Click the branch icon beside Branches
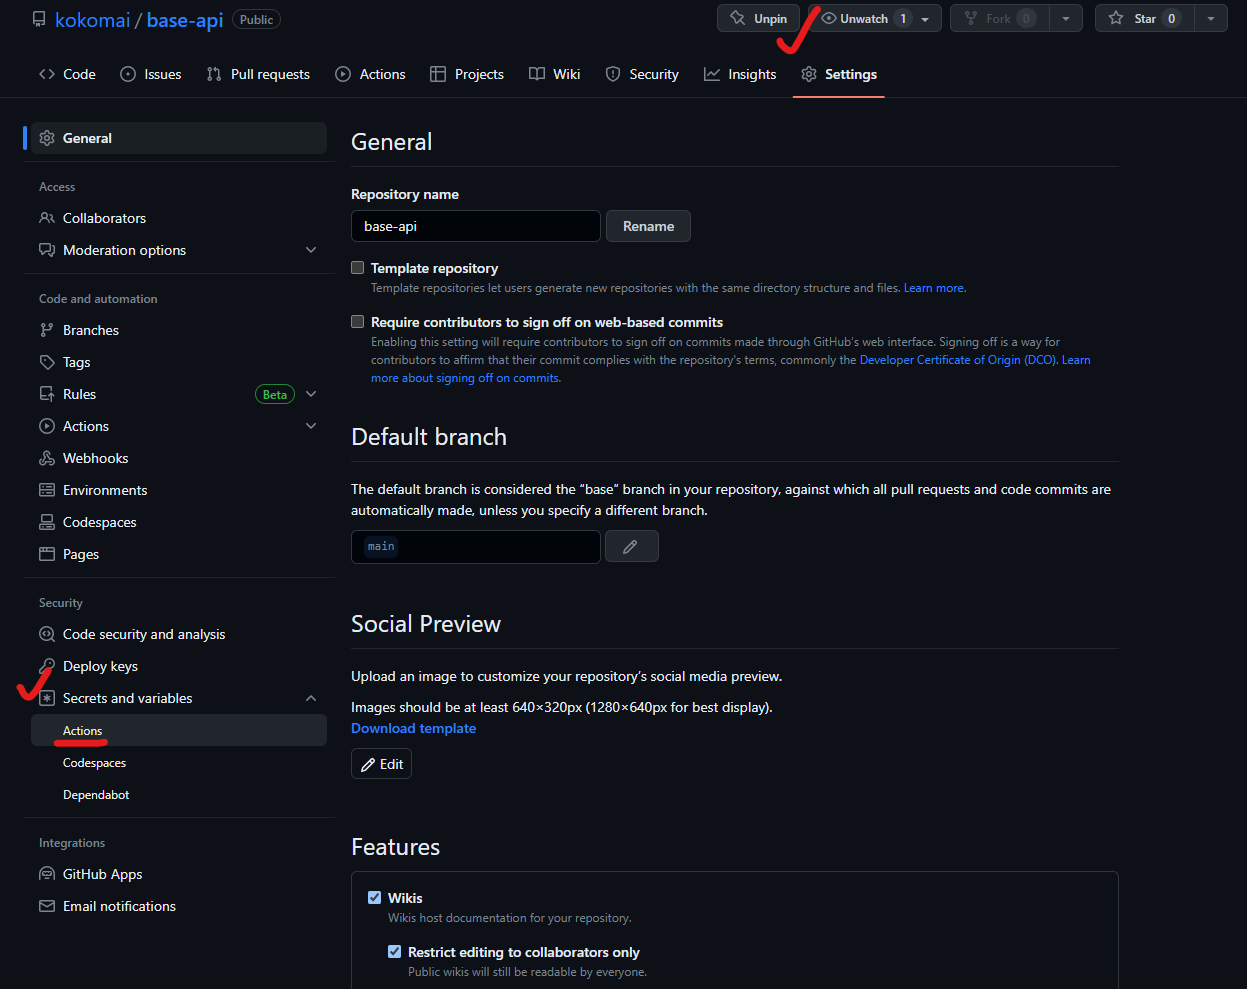1247x989 pixels. point(47,330)
